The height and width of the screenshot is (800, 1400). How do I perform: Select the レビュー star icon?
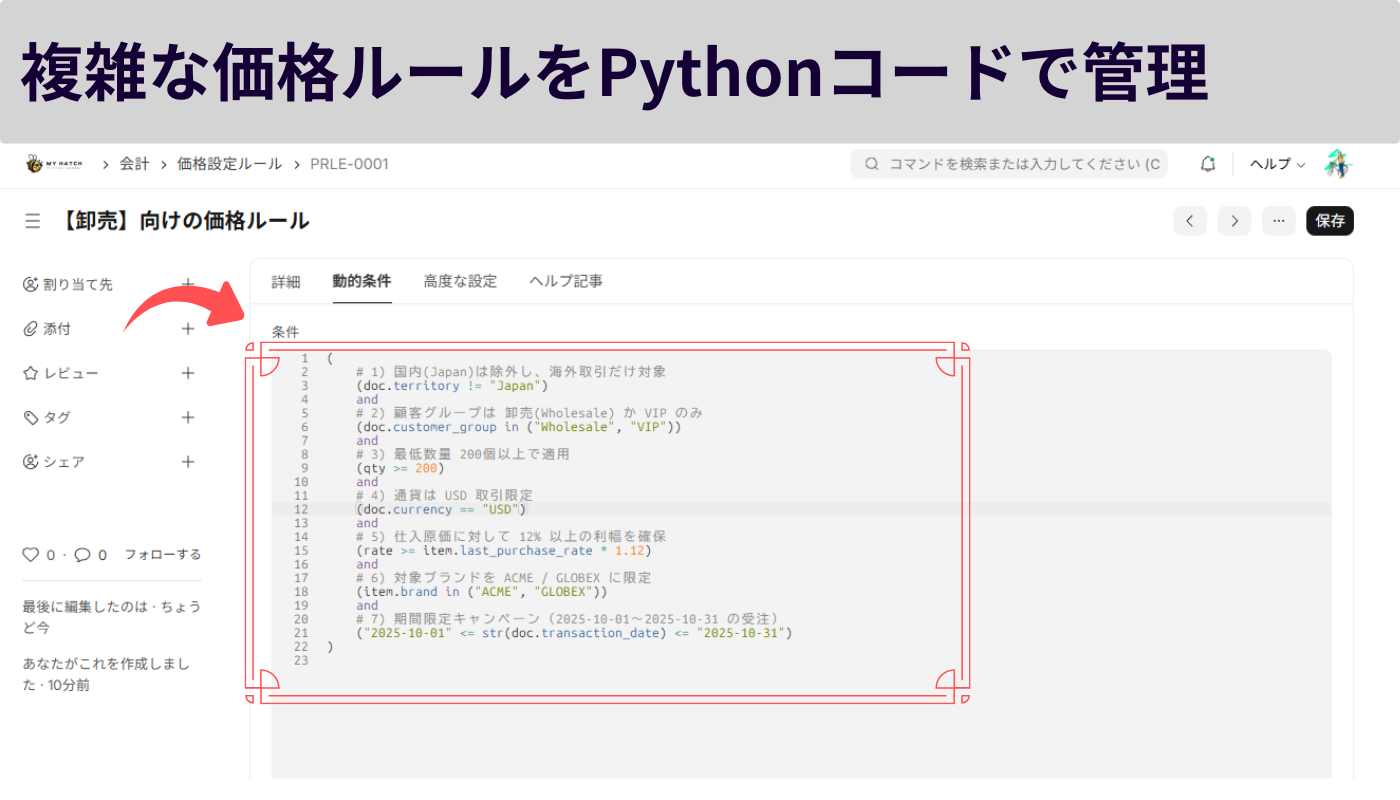pyautogui.click(x=31, y=373)
